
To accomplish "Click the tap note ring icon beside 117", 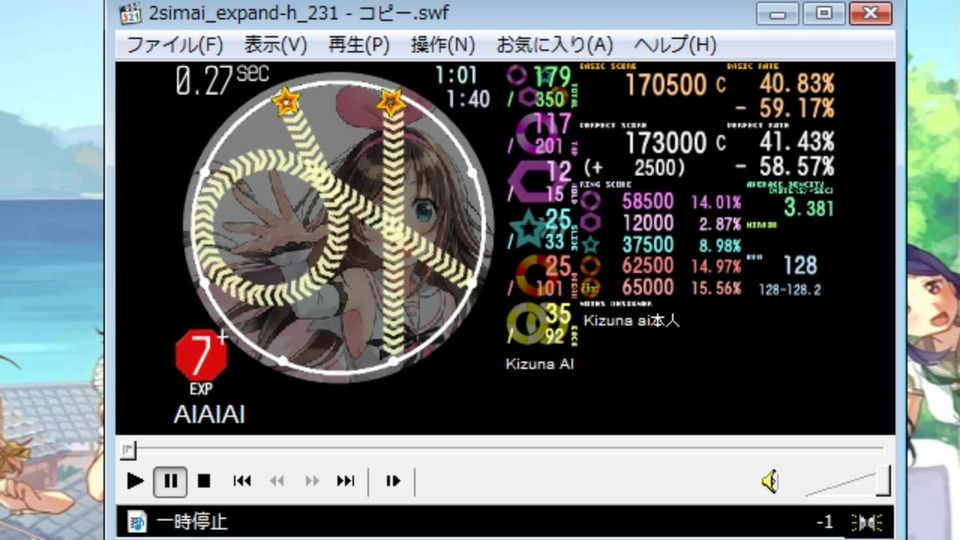I will pyautogui.click(x=534, y=134).
